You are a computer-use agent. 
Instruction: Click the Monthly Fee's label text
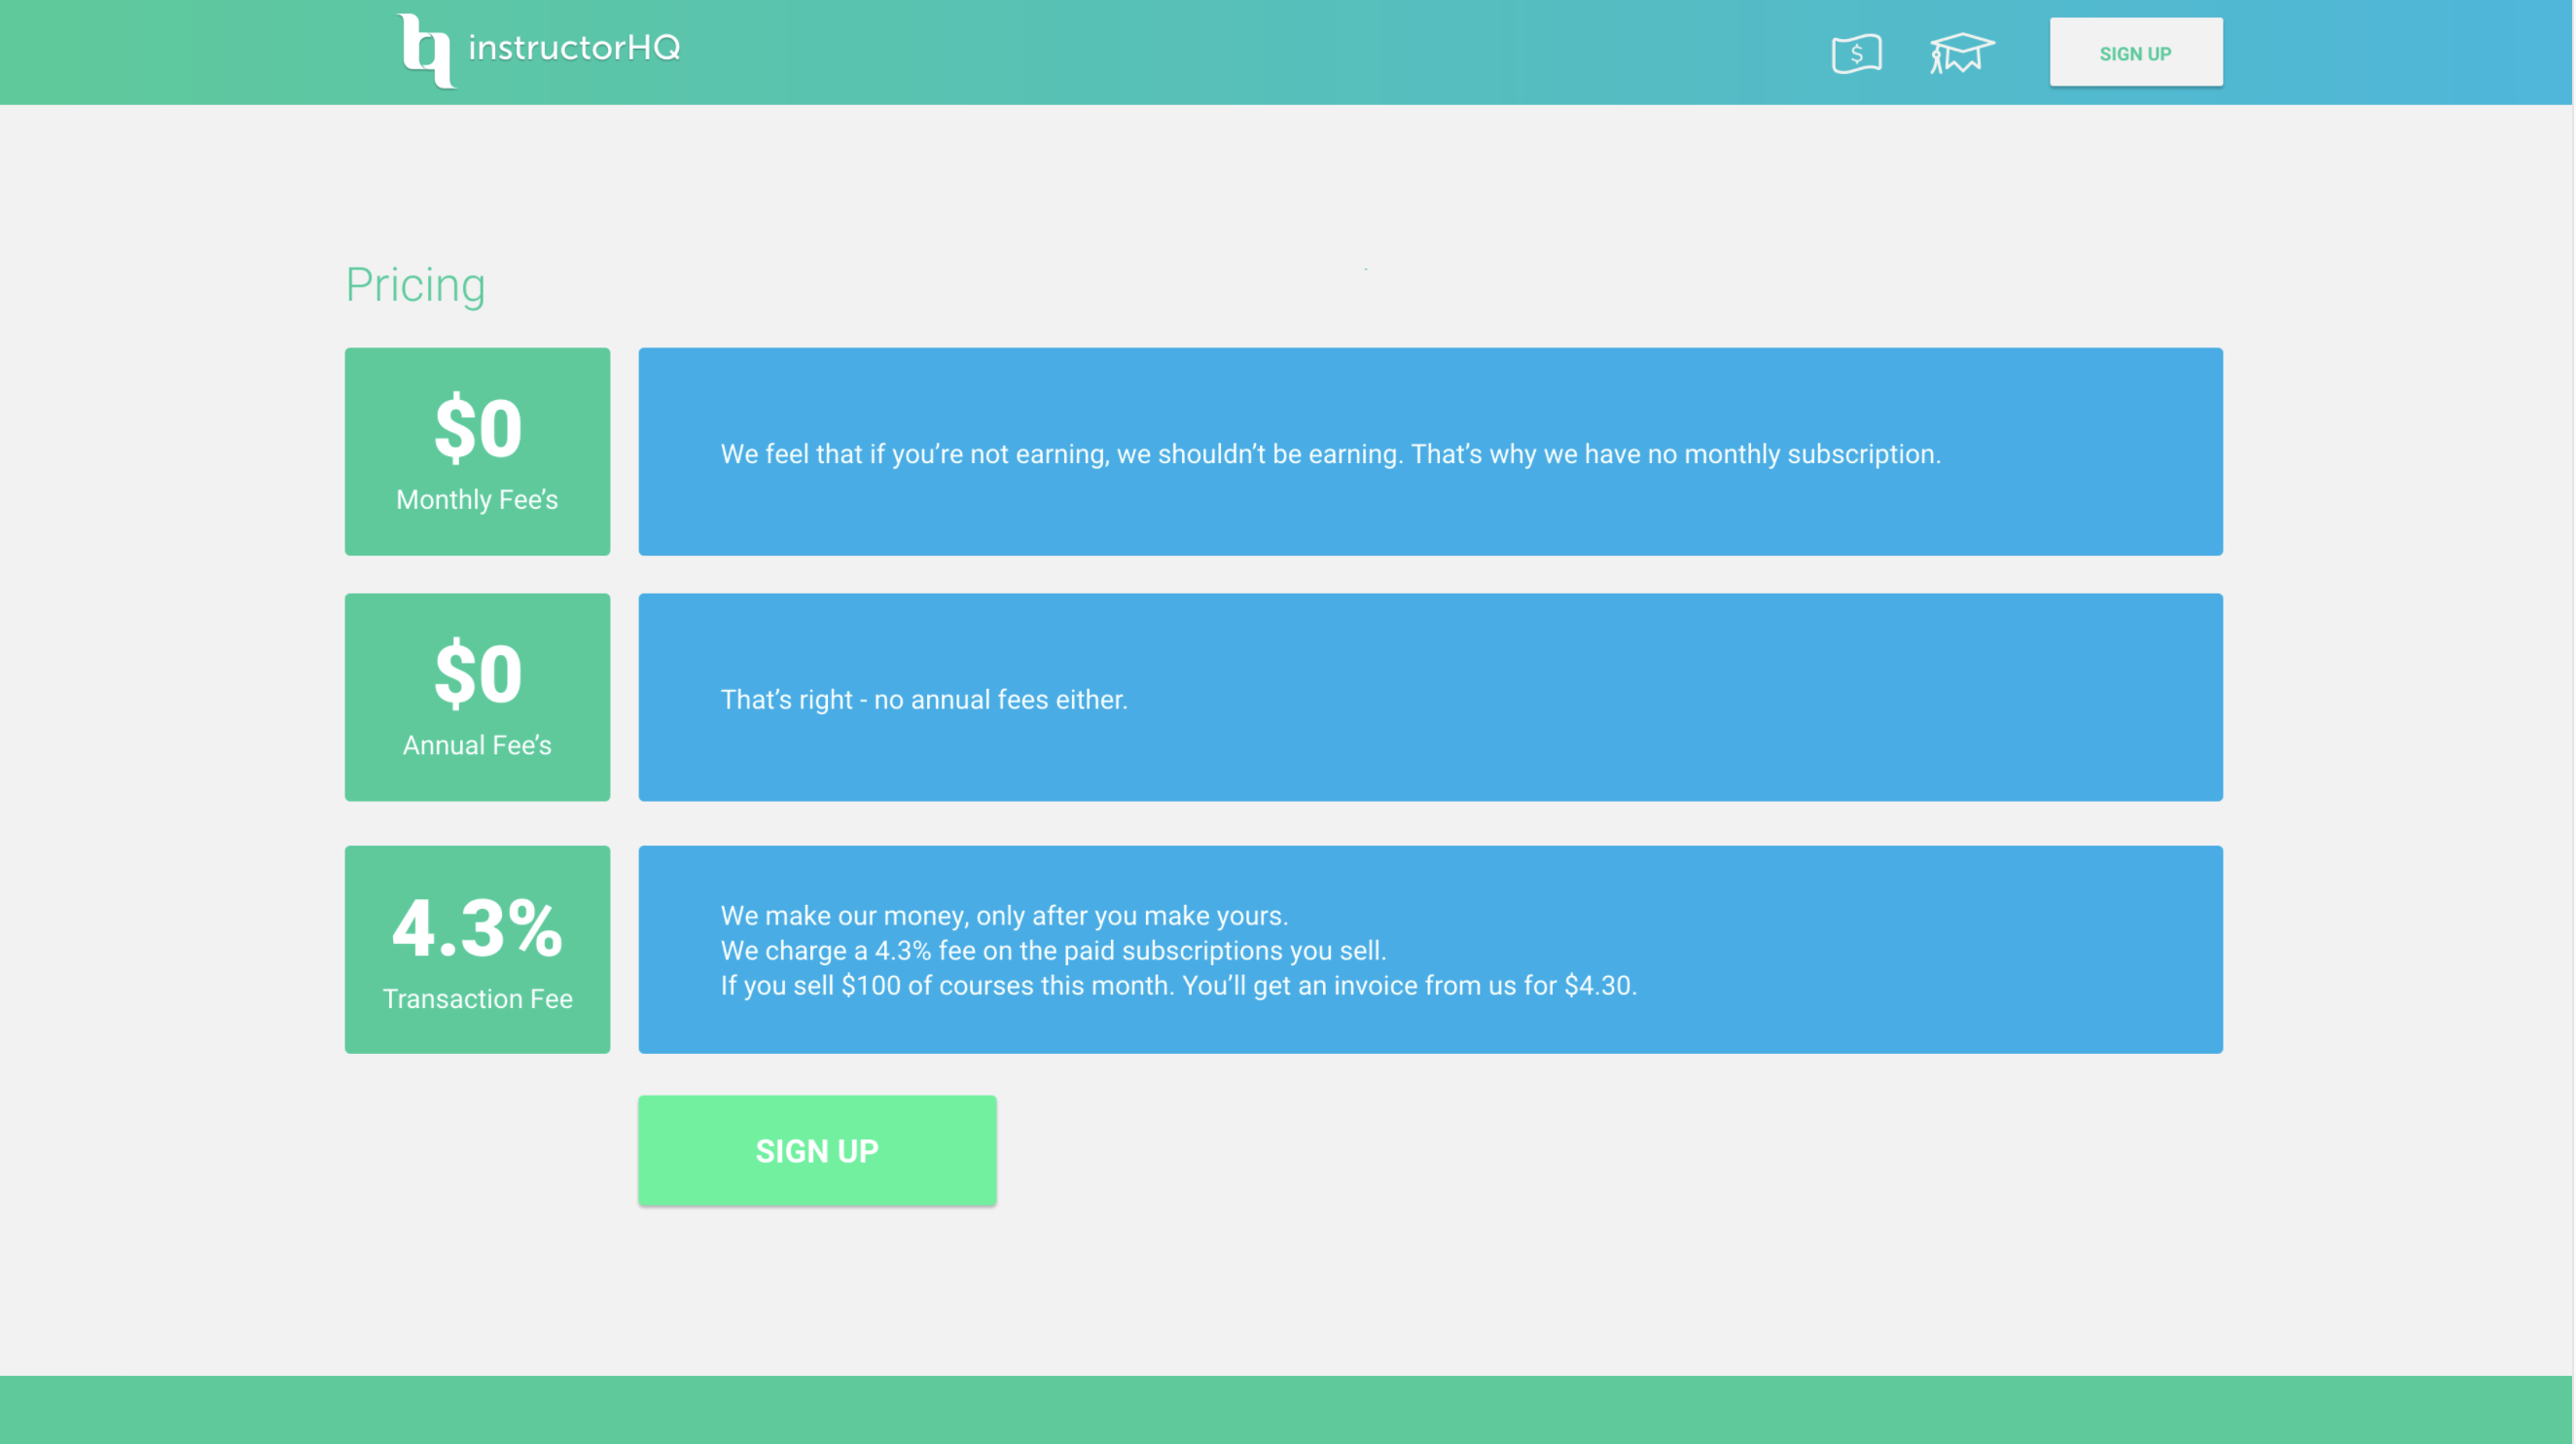pos(477,500)
